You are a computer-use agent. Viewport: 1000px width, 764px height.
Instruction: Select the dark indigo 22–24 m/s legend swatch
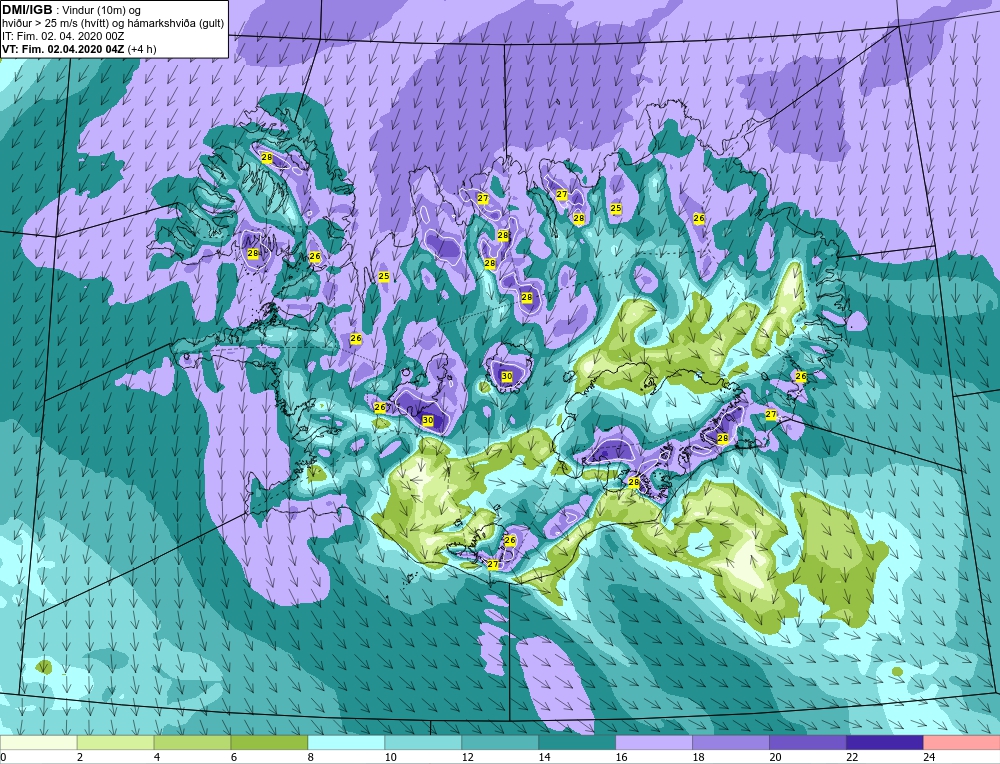885,743
